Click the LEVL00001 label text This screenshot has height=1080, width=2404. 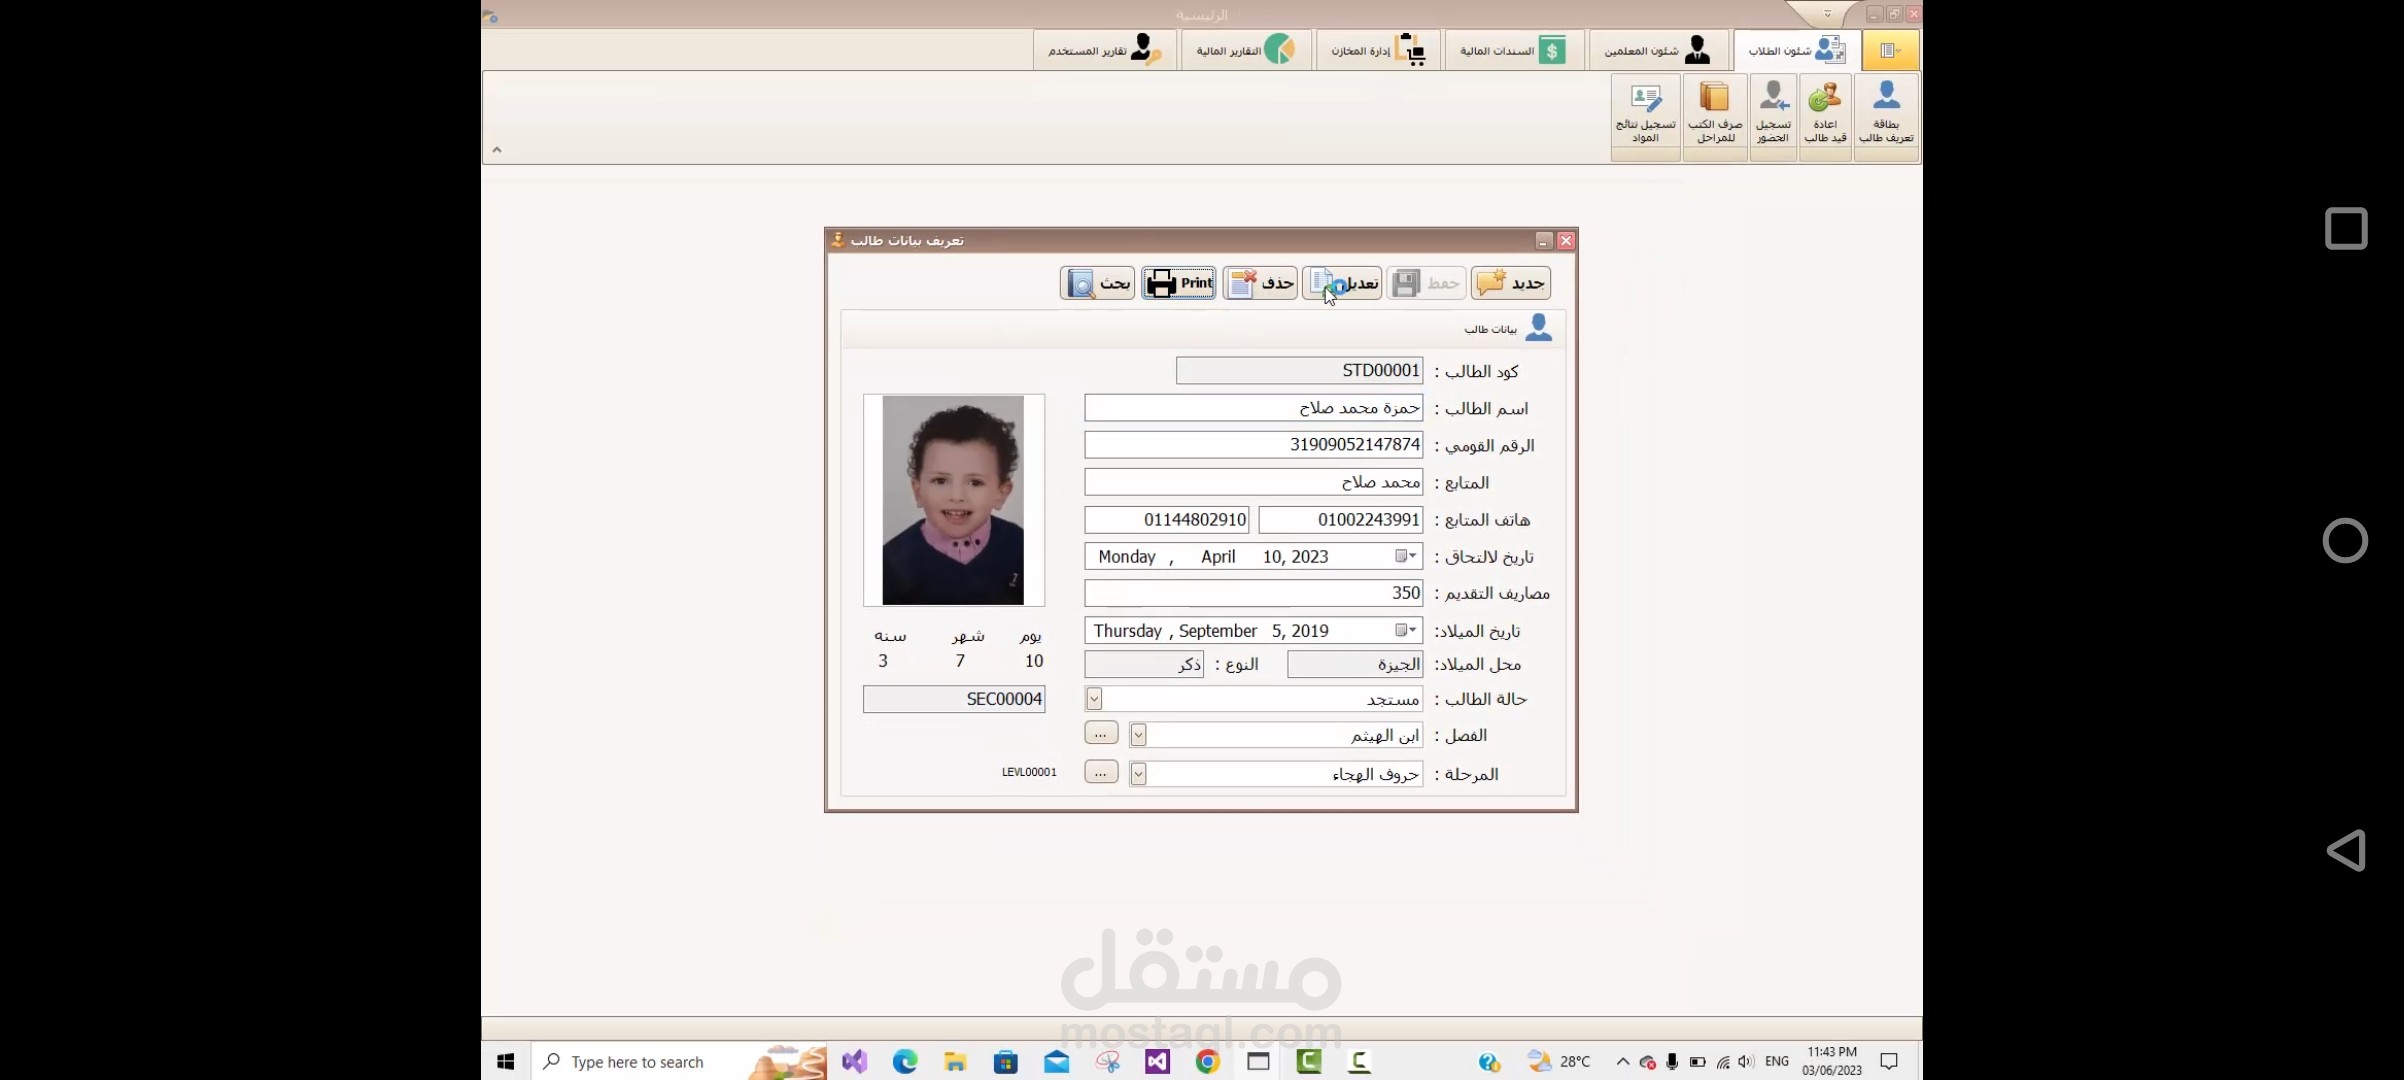[1029, 772]
